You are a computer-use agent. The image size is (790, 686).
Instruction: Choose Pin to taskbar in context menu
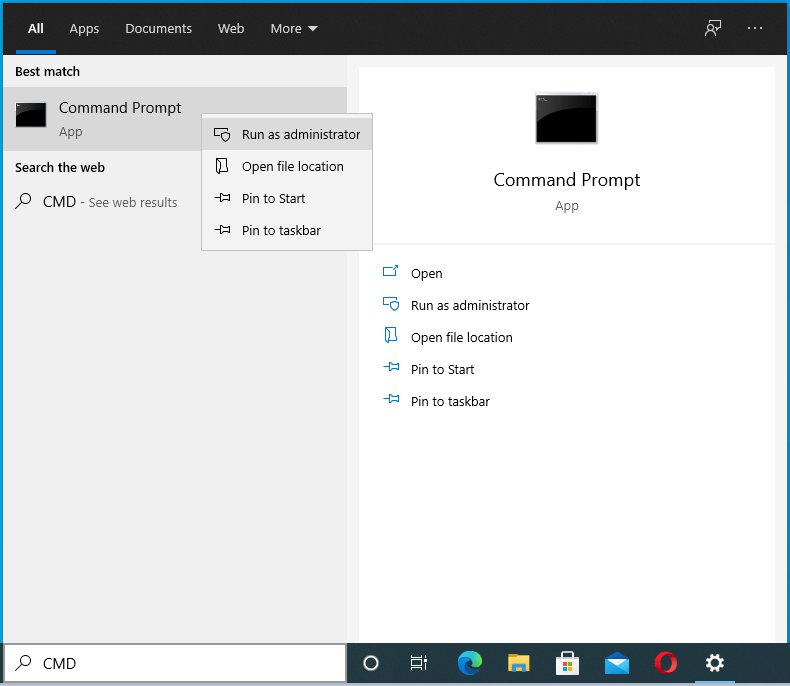(281, 230)
